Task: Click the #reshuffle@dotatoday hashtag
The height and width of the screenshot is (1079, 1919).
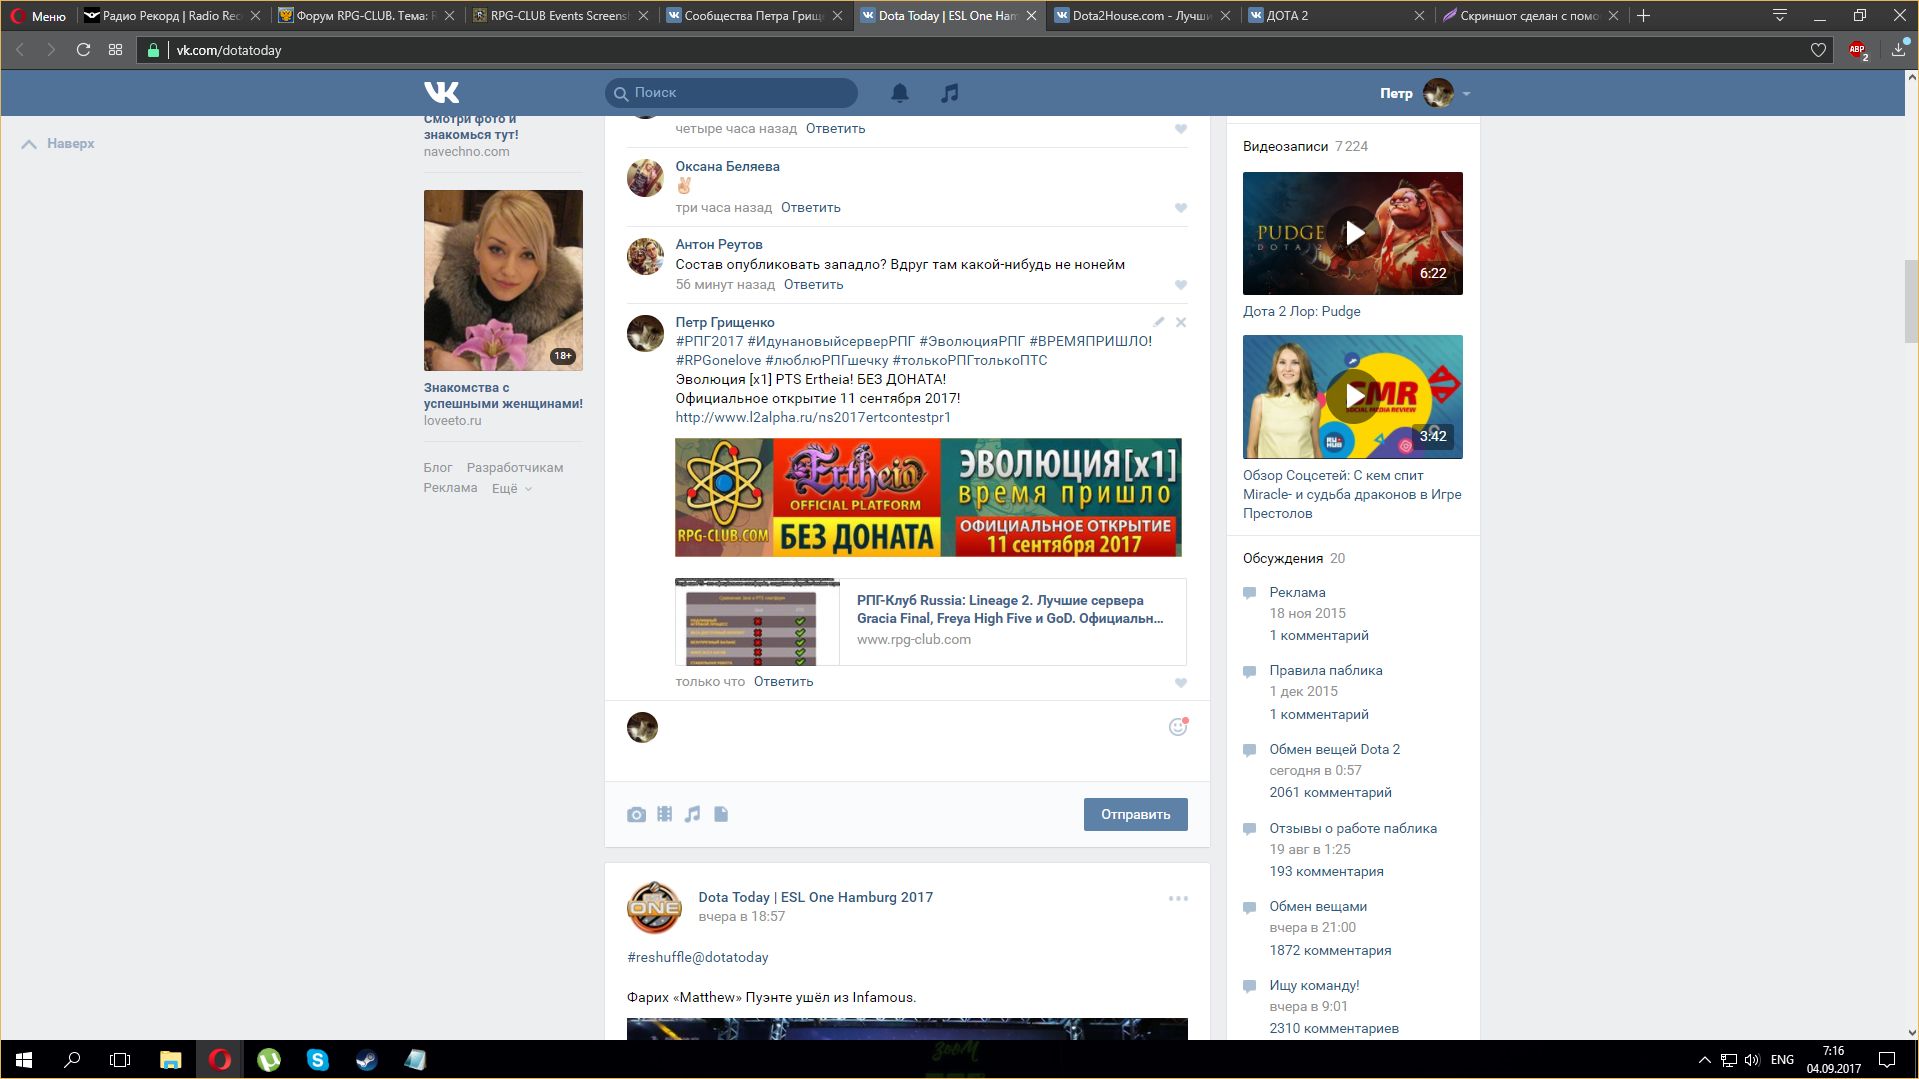Action: coord(697,957)
